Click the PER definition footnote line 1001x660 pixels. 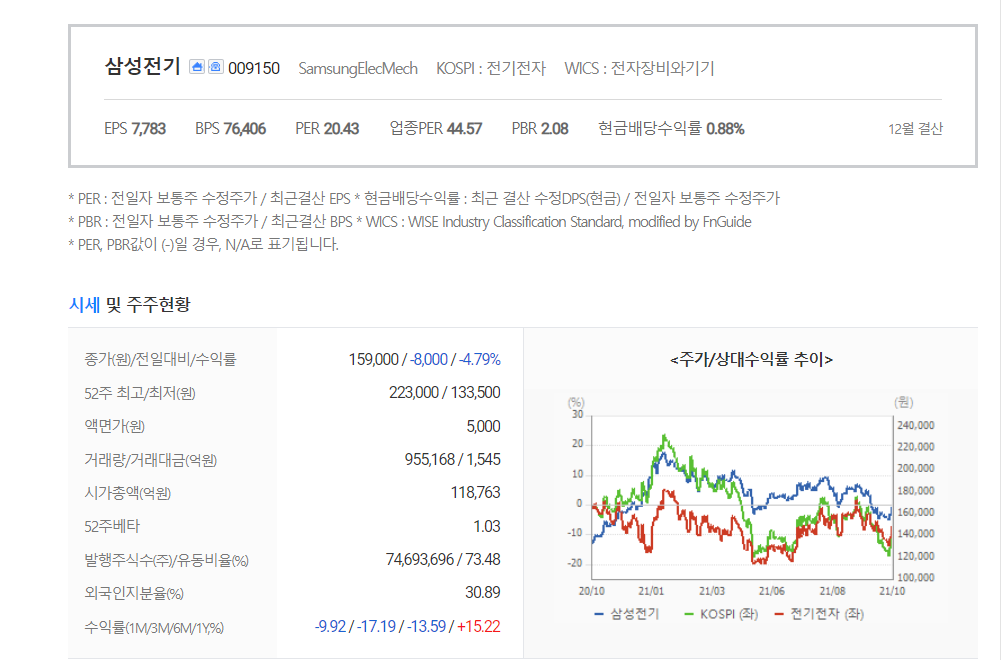[x=424, y=199]
